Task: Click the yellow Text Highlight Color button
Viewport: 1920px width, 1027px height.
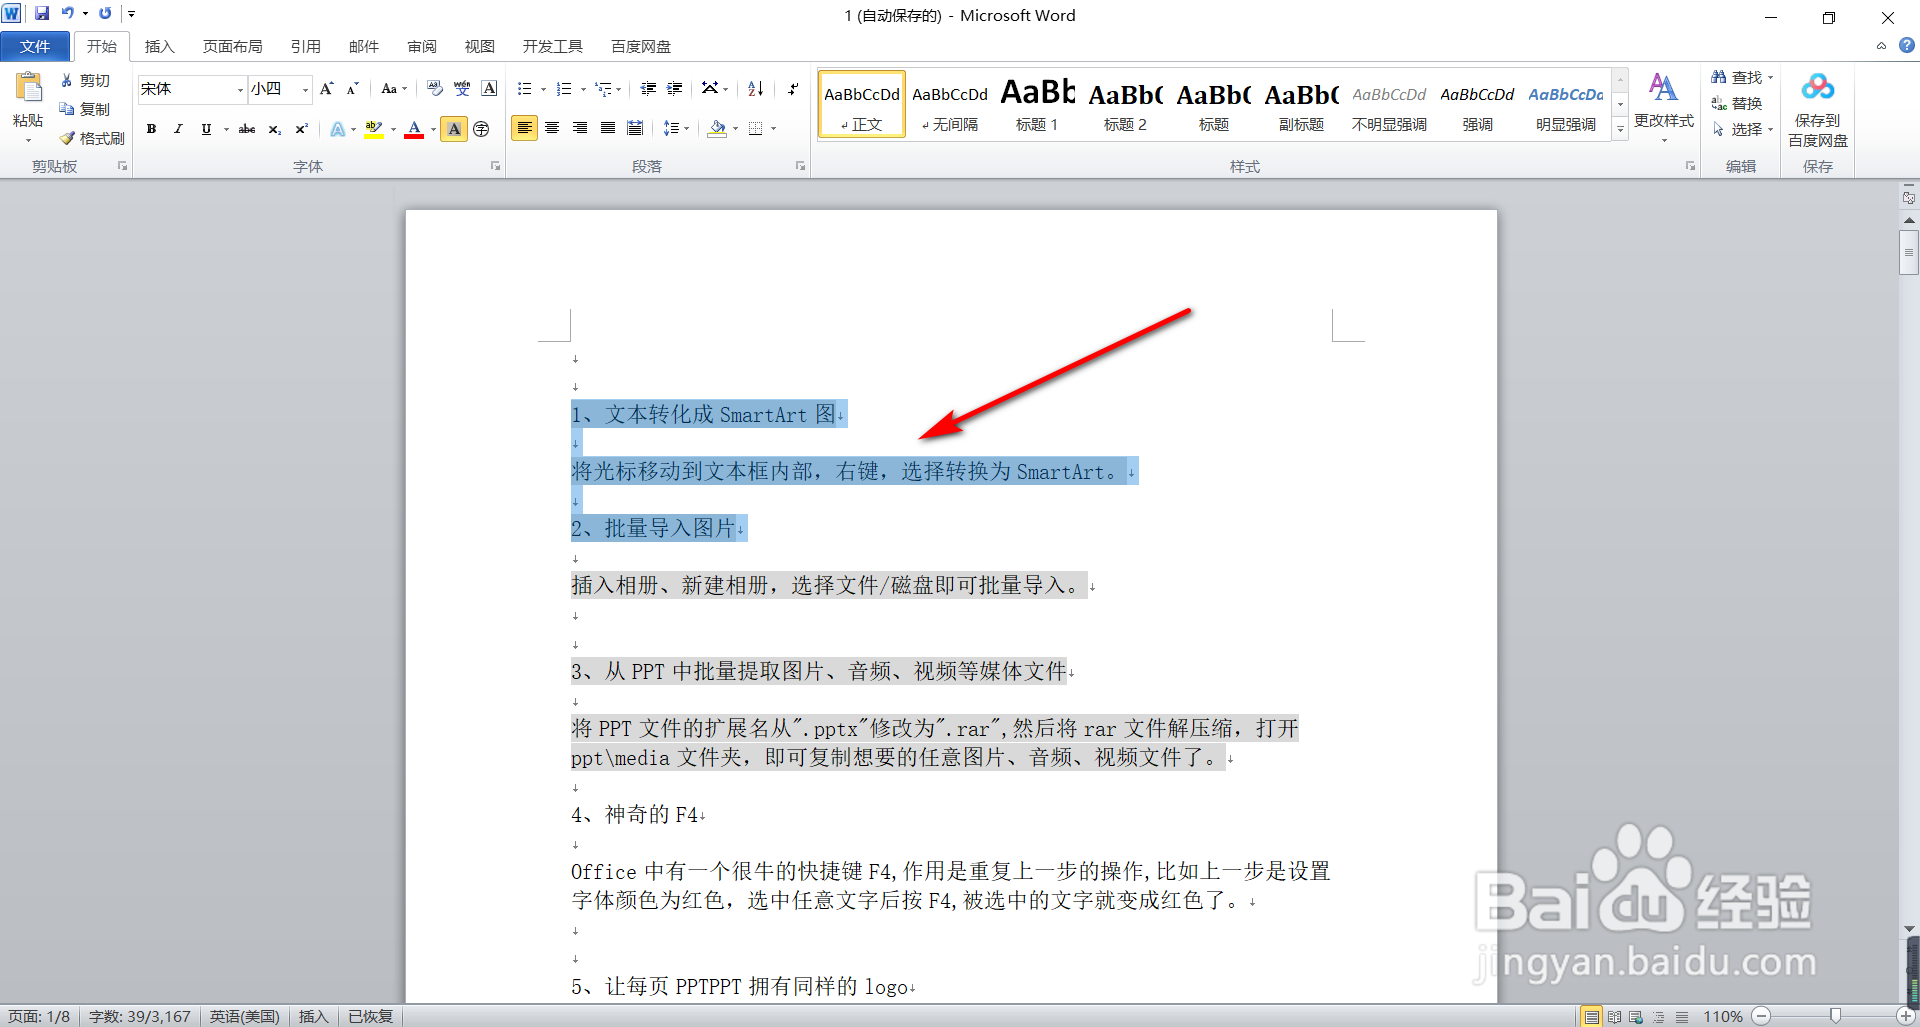Action: pyautogui.click(x=374, y=129)
